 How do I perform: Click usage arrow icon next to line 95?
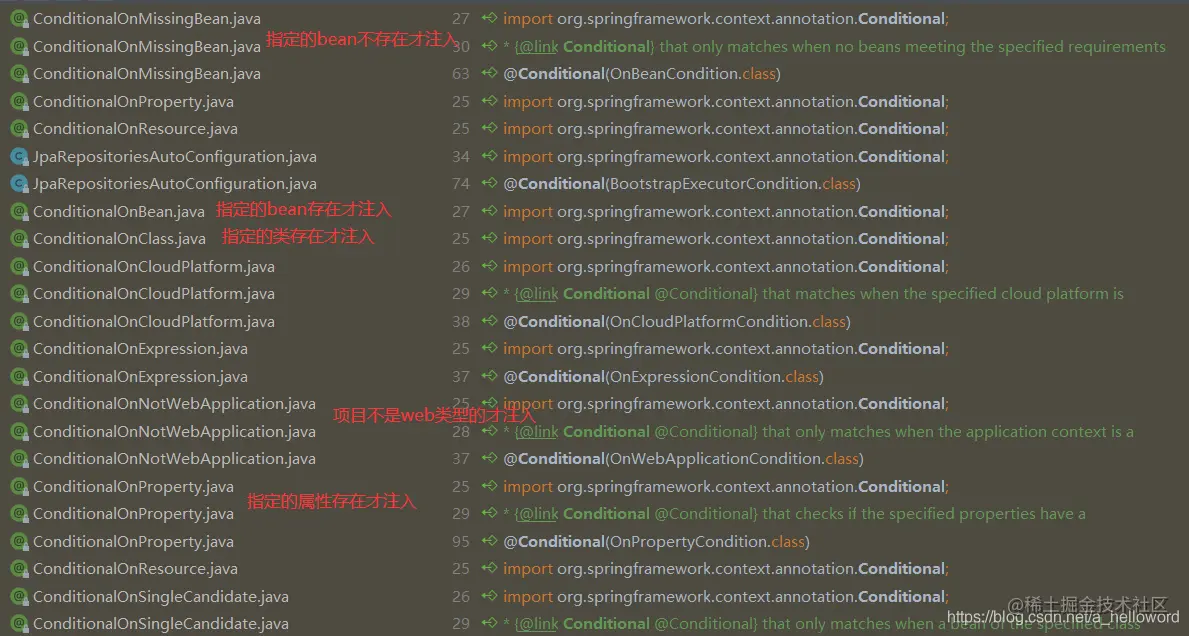click(x=490, y=541)
